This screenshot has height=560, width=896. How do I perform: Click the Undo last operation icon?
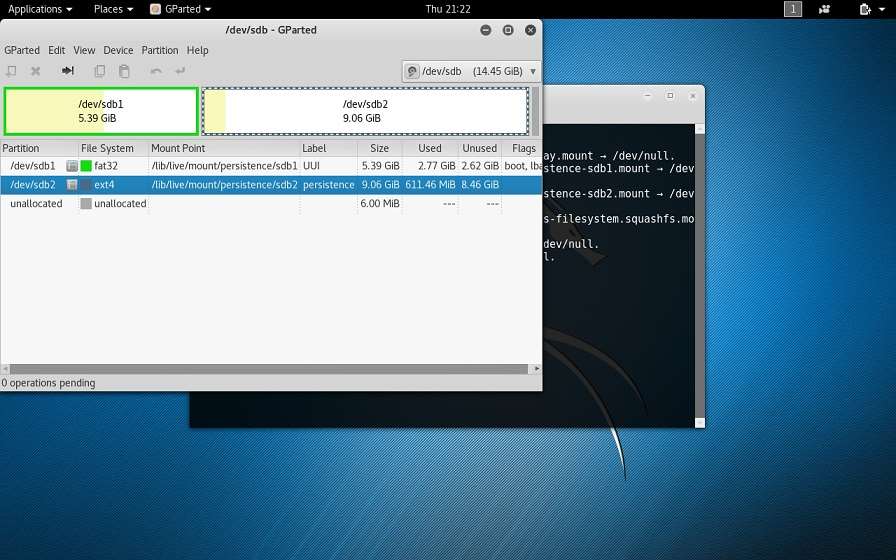click(x=155, y=71)
